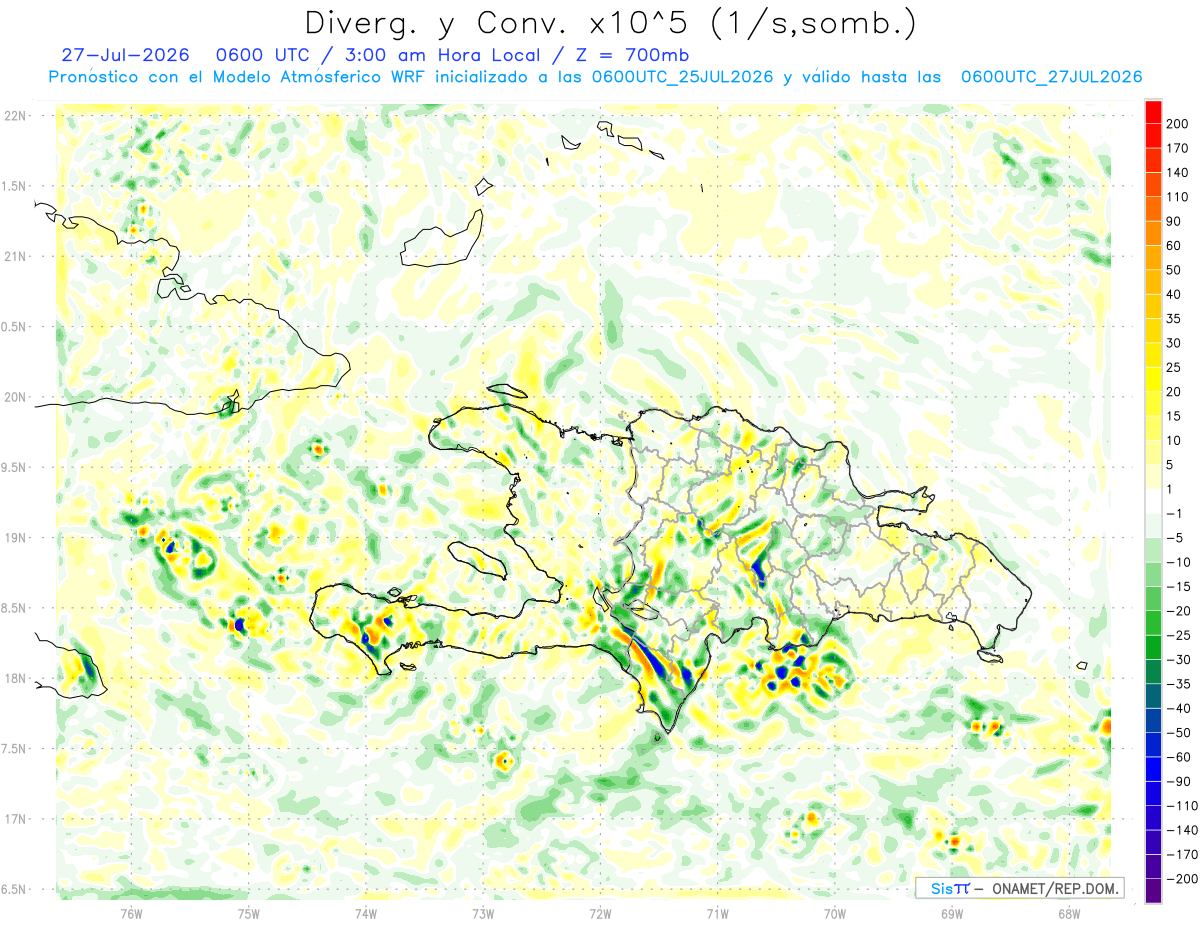Click the colorbar value '-1'

tap(1176, 514)
